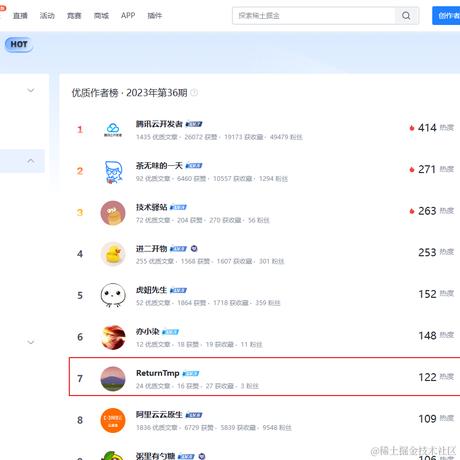Expand the first sidebar chevron section
The image size is (460, 460).
pyautogui.click(x=31, y=90)
